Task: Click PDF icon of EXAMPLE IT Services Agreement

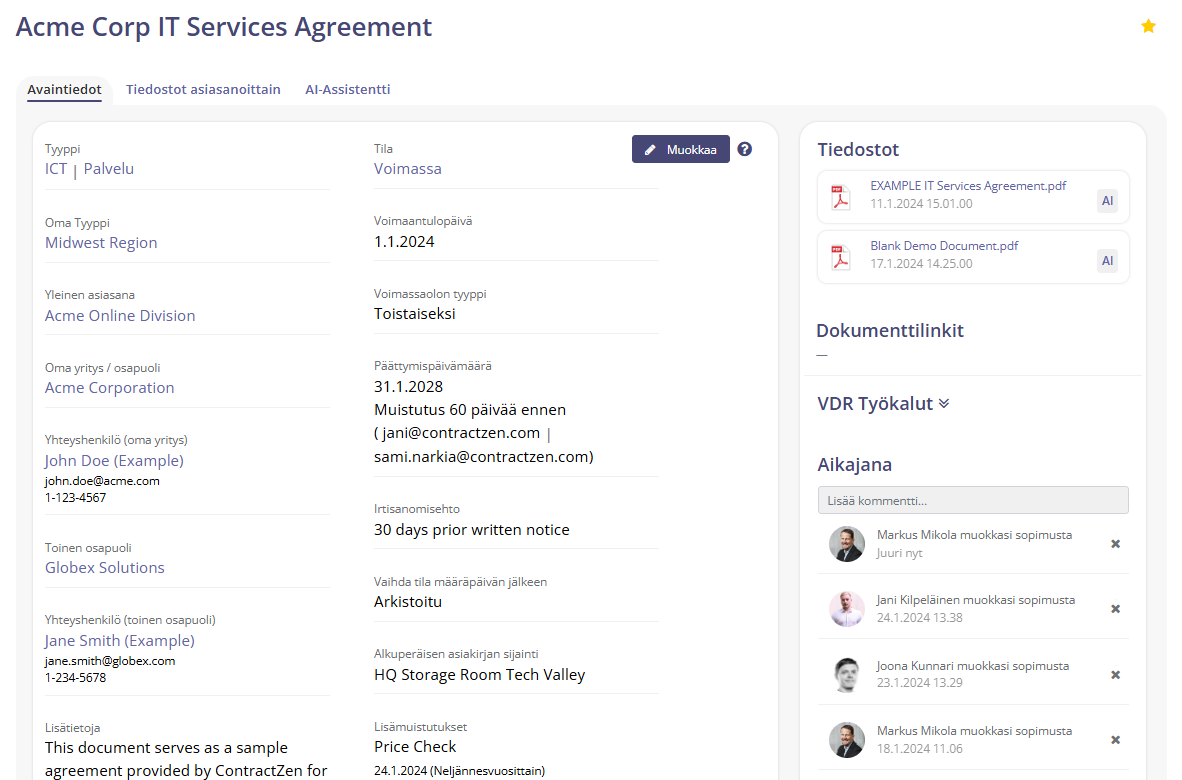Action: tap(841, 197)
